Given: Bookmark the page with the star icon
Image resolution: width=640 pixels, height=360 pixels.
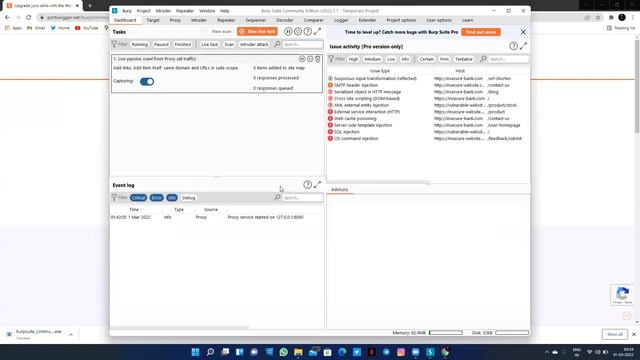Looking at the screenshot, I should (598, 17).
